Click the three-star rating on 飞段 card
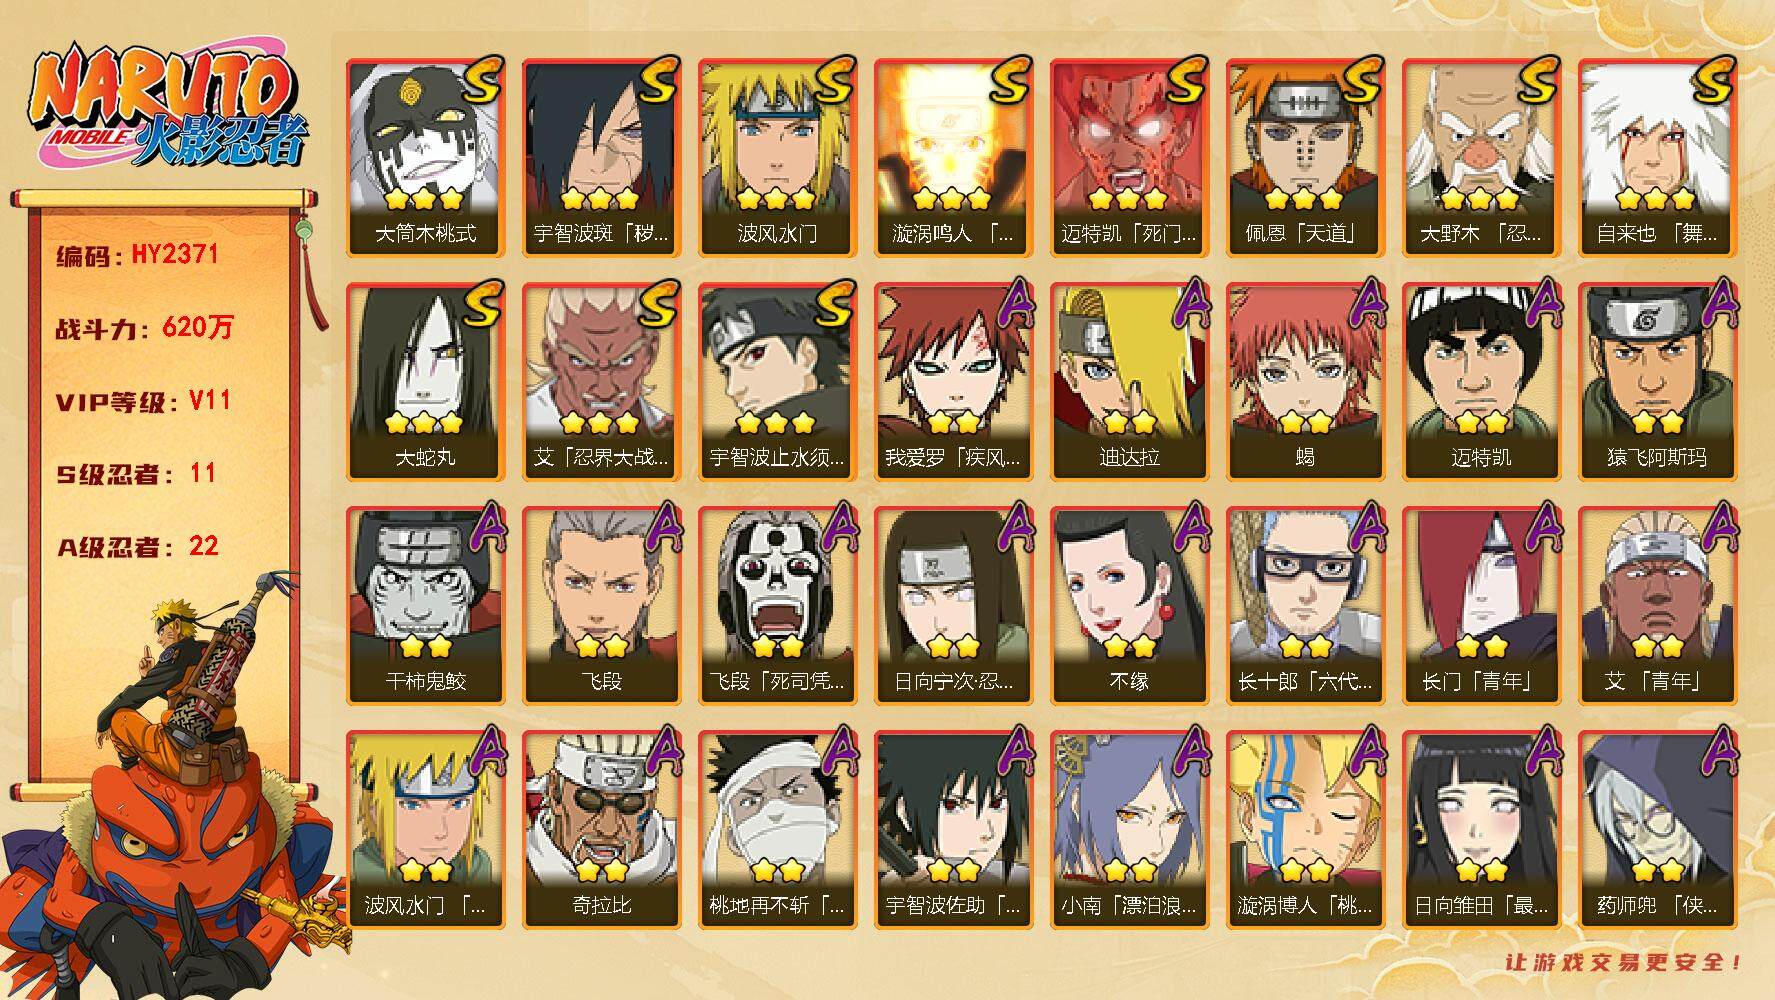Viewport: 1775px width, 1000px height. point(602,646)
